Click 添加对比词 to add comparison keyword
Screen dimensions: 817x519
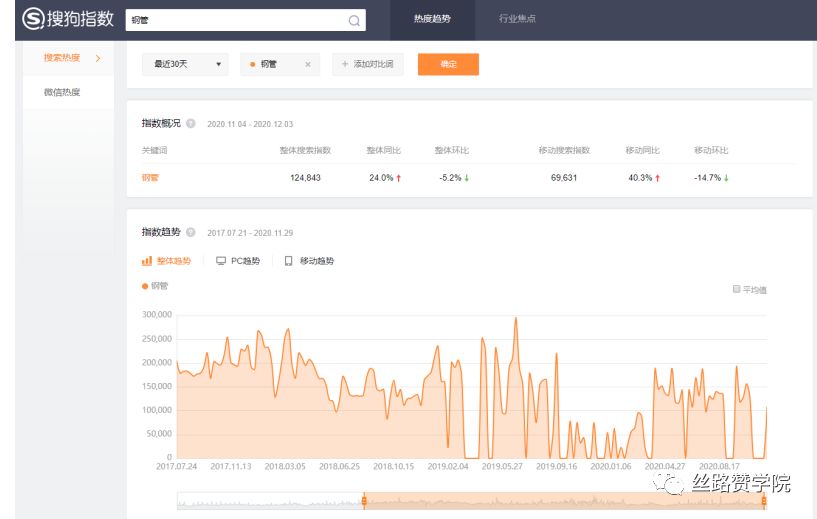tap(368, 64)
